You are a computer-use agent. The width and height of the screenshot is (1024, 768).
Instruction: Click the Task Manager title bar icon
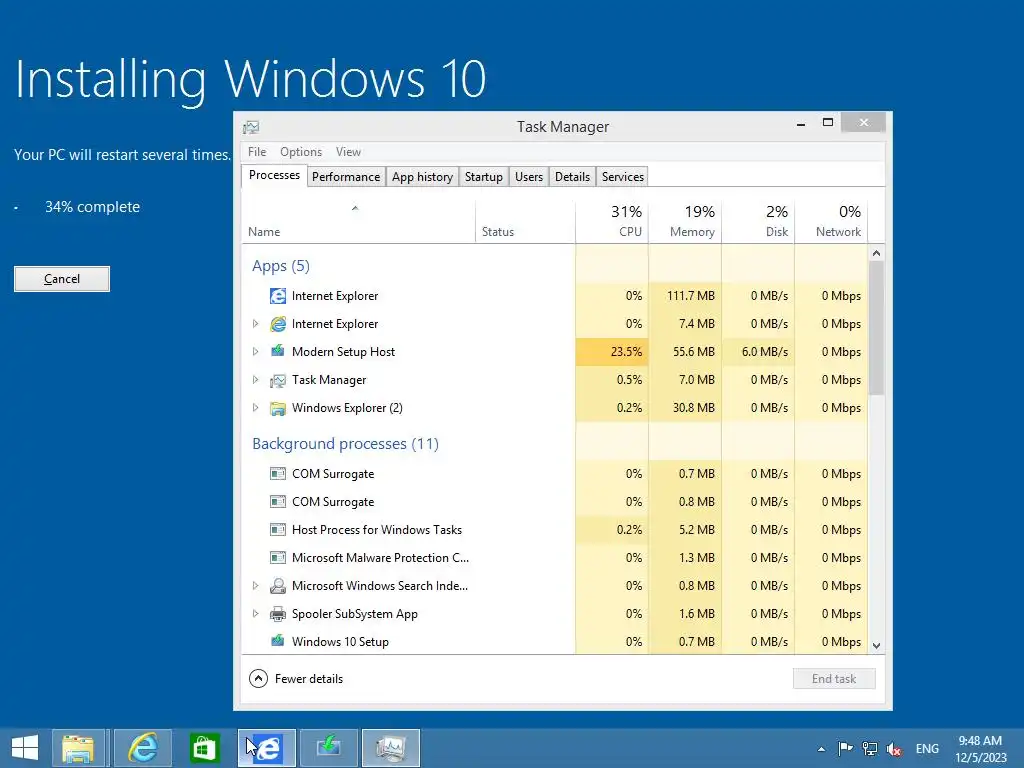click(x=251, y=127)
